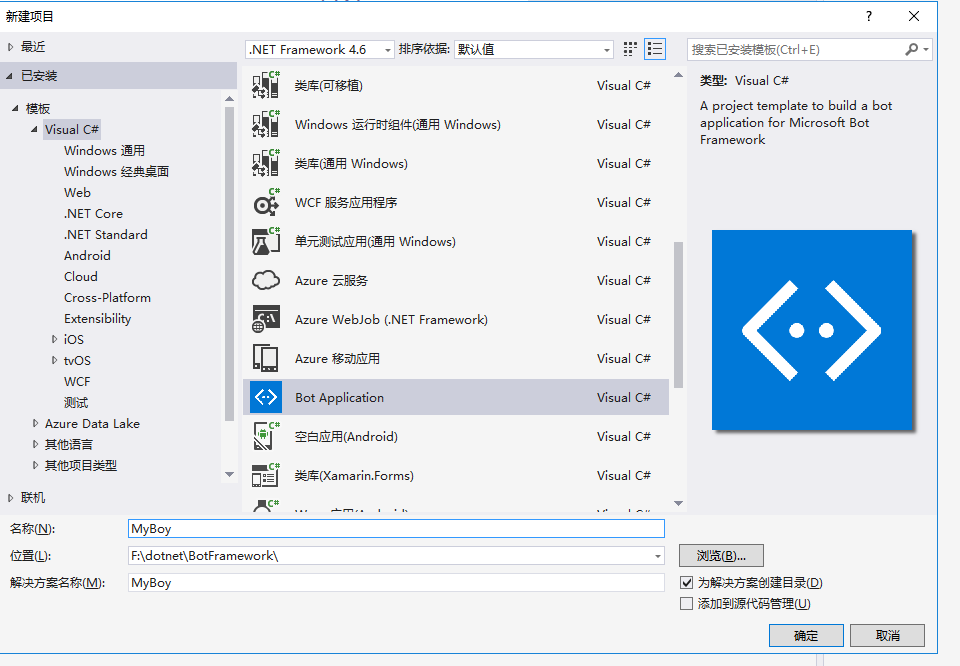The width and height of the screenshot is (960, 666).
Task: Select the 测试 category
Action: click(76, 402)
